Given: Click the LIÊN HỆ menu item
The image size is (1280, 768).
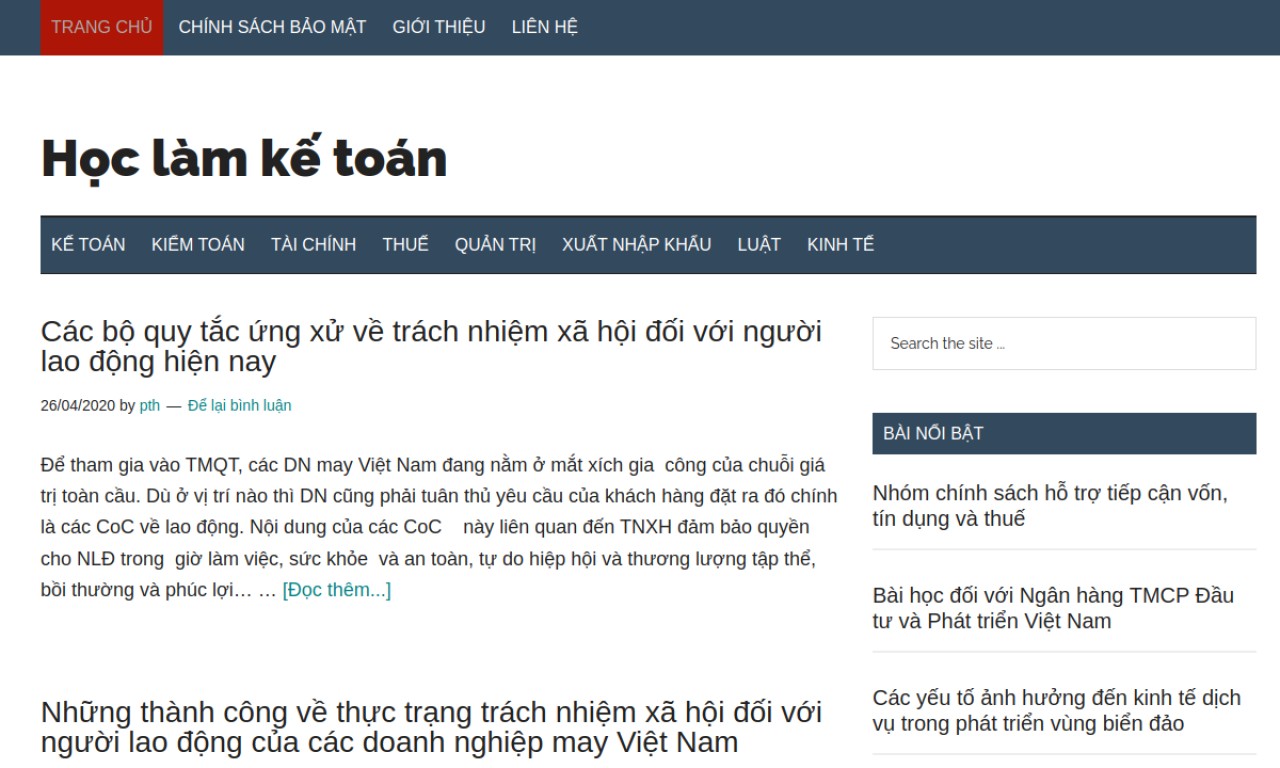Looking at the screenshot, I should point(544,27).
